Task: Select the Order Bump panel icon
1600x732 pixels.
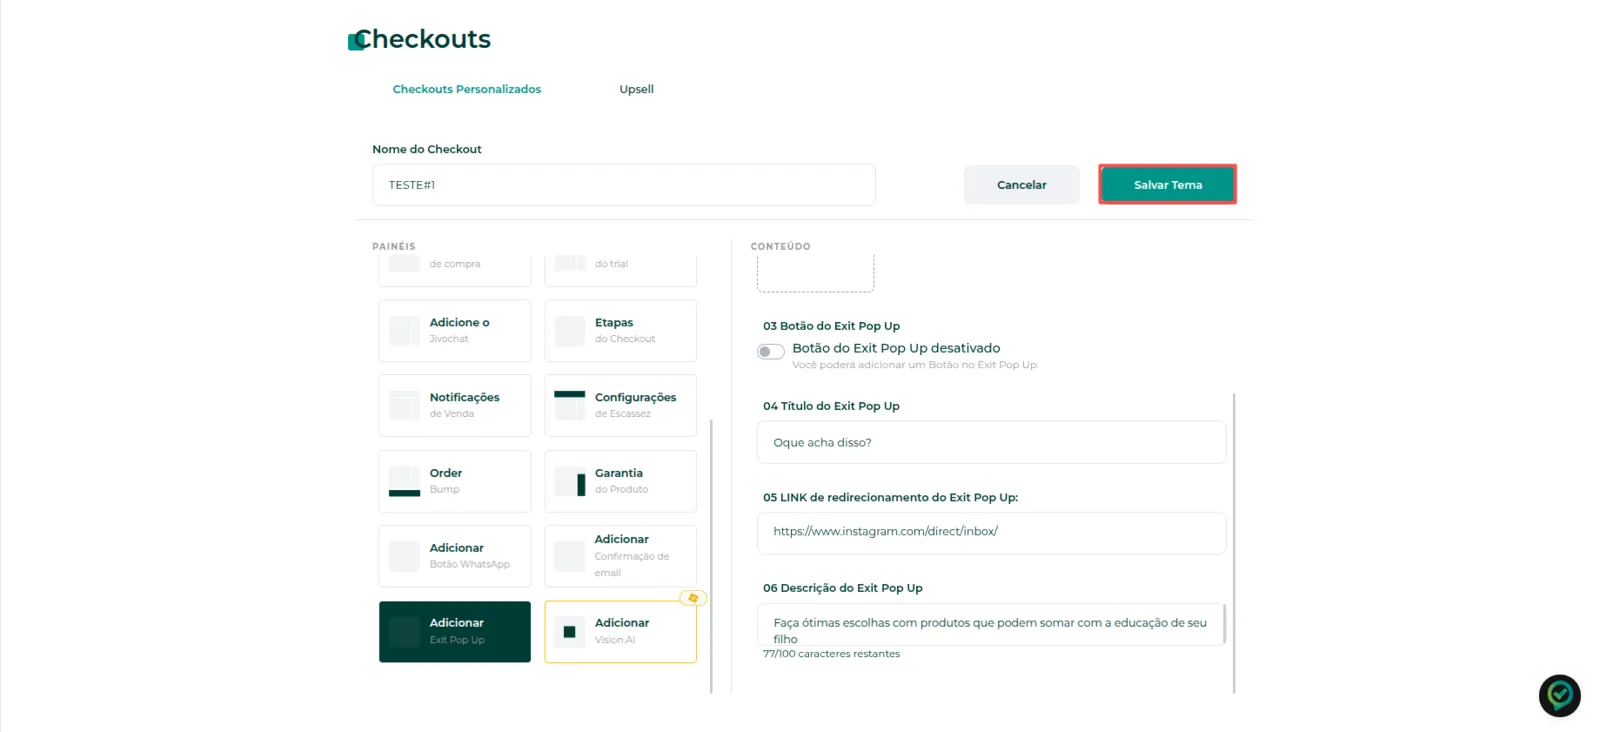Action: (x=404, y=481)
